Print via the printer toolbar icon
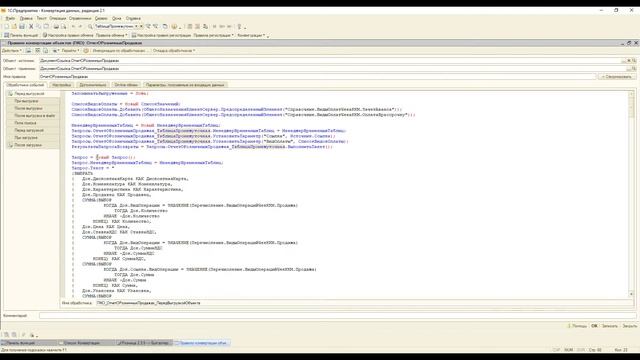This screenshot has width=640, height=360. click(56, 27)
